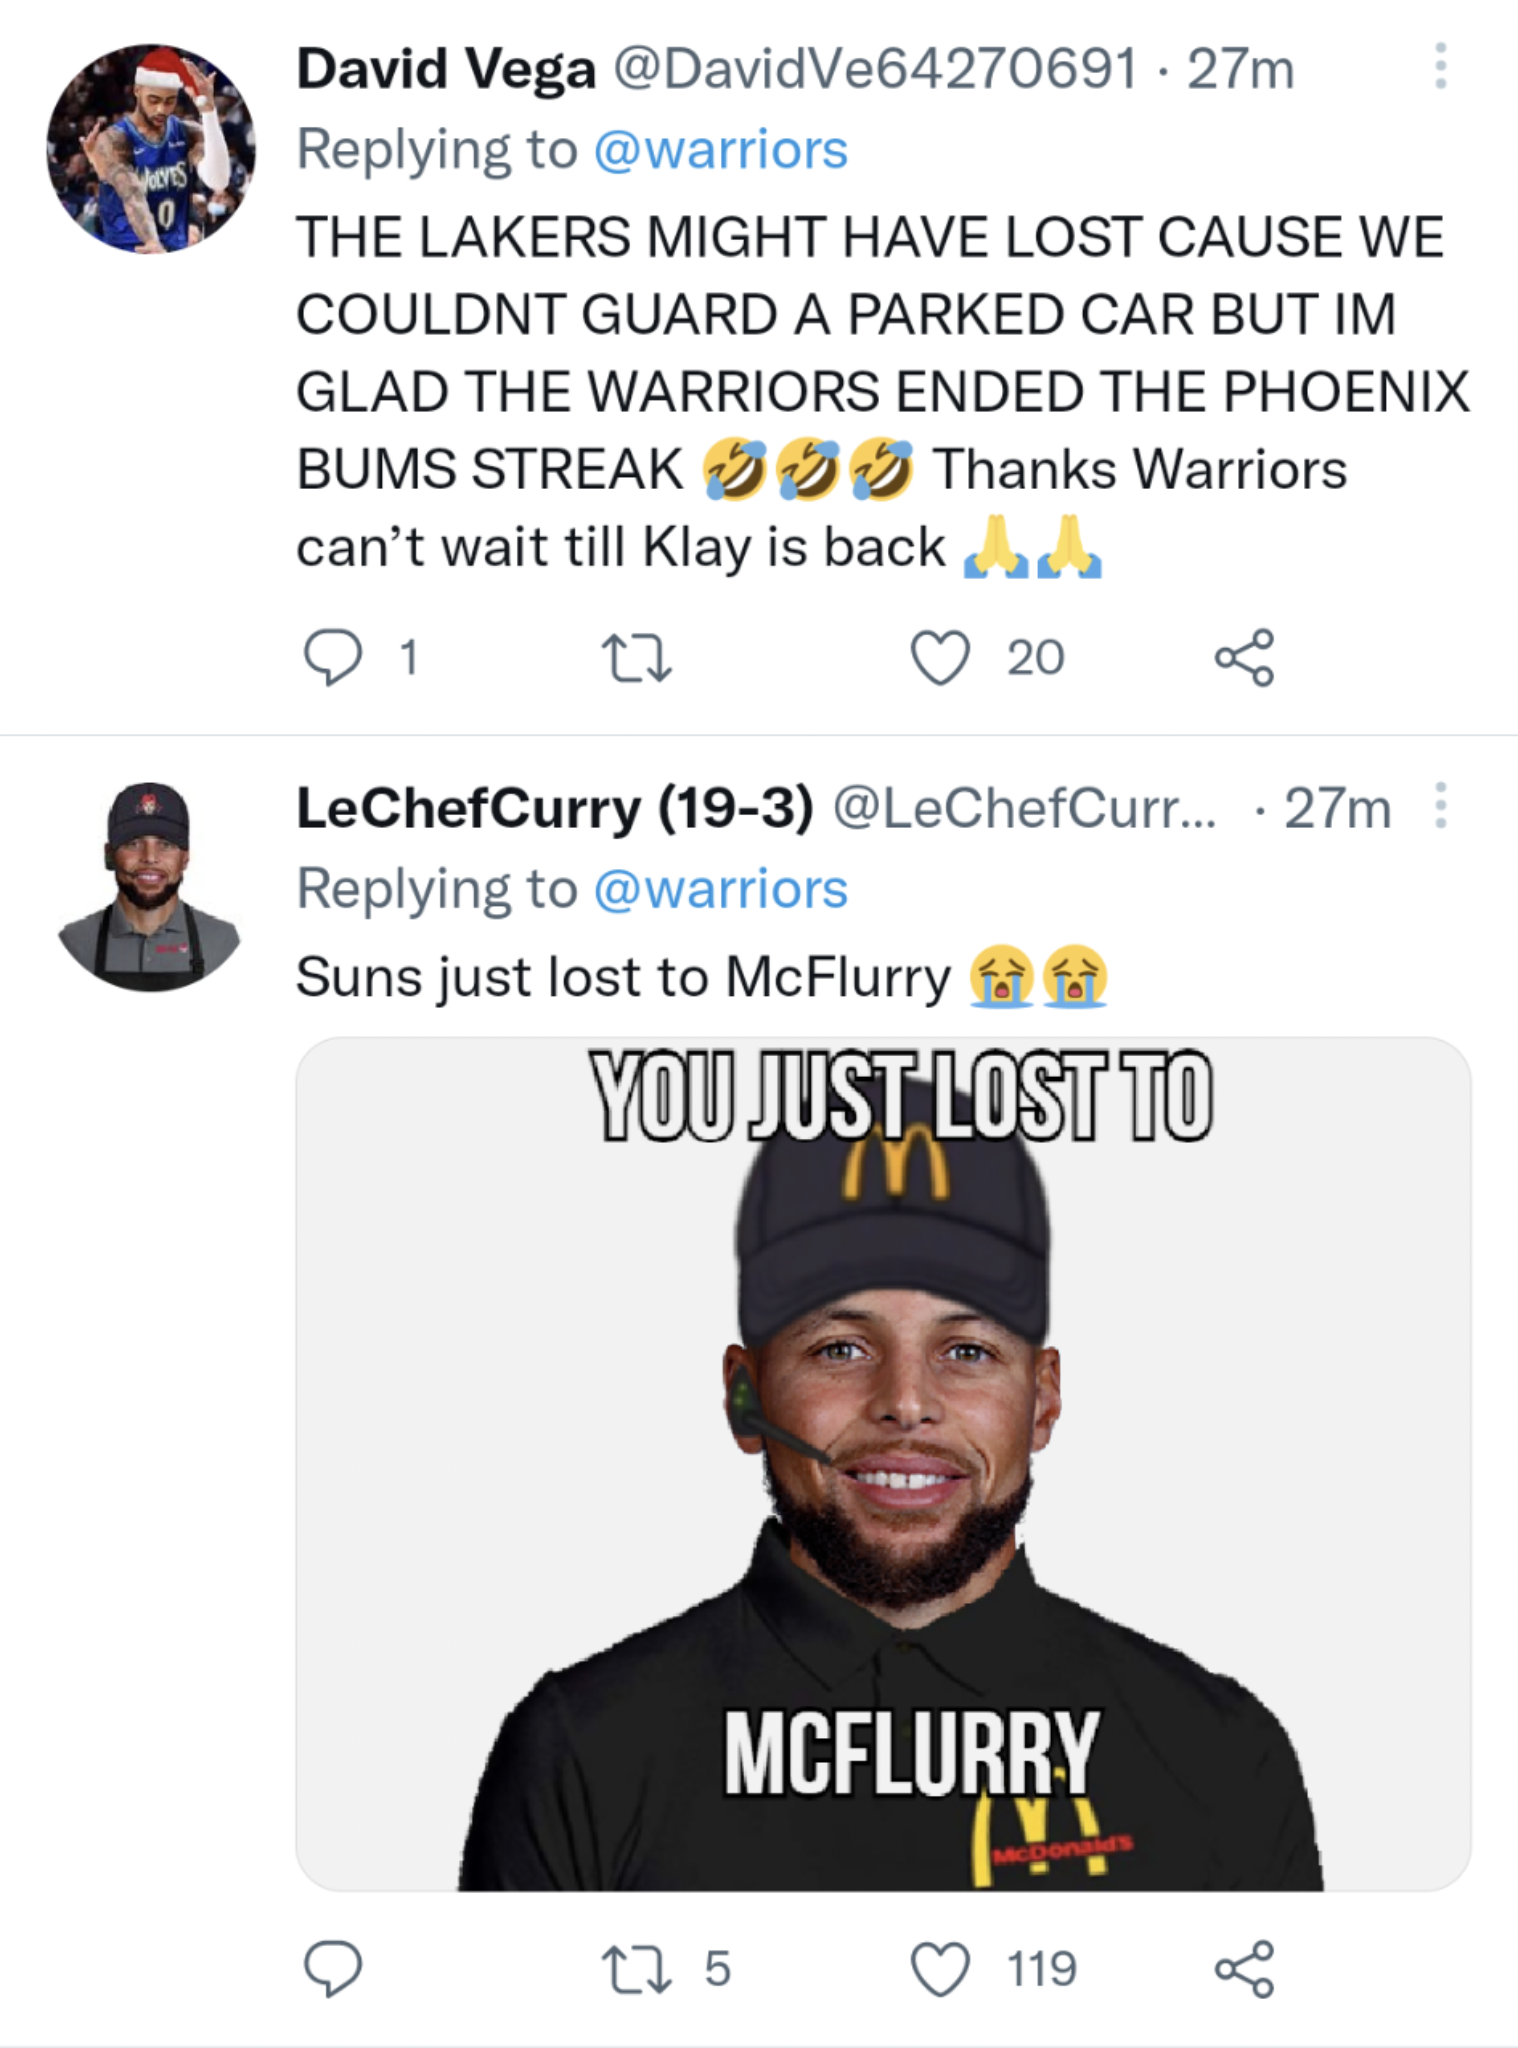
Task: Open LeChefCurry (19-3) display name
Action: pyautogui.click(x=554, y=808)
